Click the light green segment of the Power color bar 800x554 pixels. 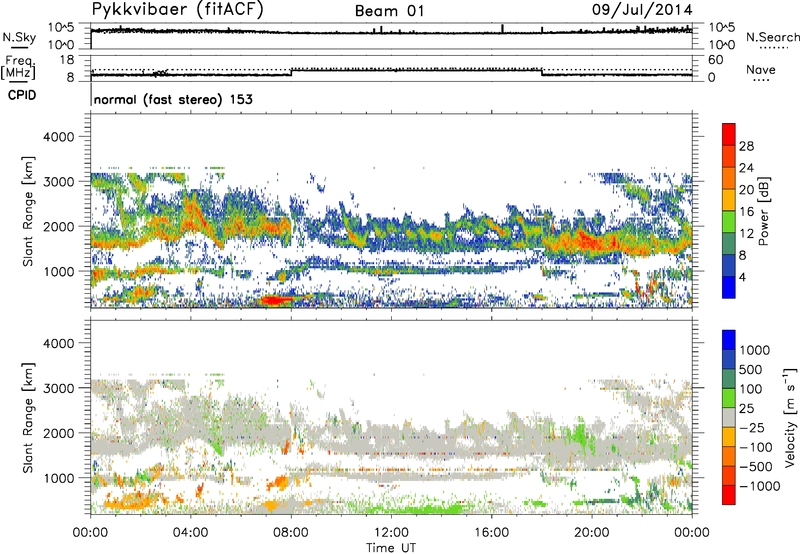click(x=729, y=221)
